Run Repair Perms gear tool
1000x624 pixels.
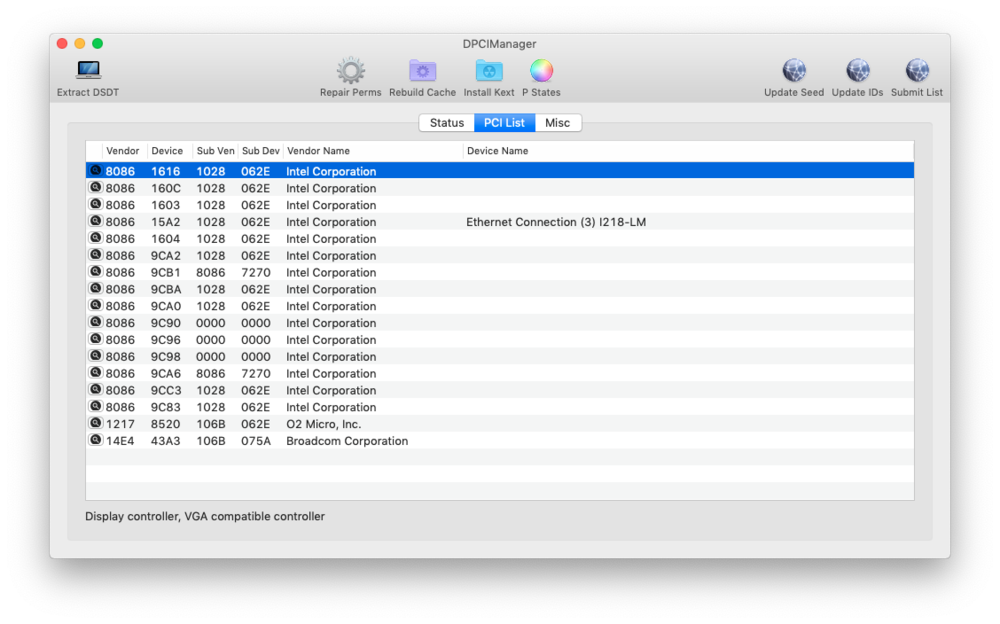[350, 71]
